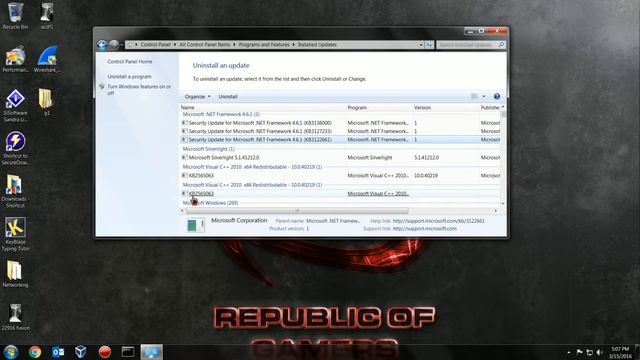Open the Organize dropdown menu

pos(198,97)
